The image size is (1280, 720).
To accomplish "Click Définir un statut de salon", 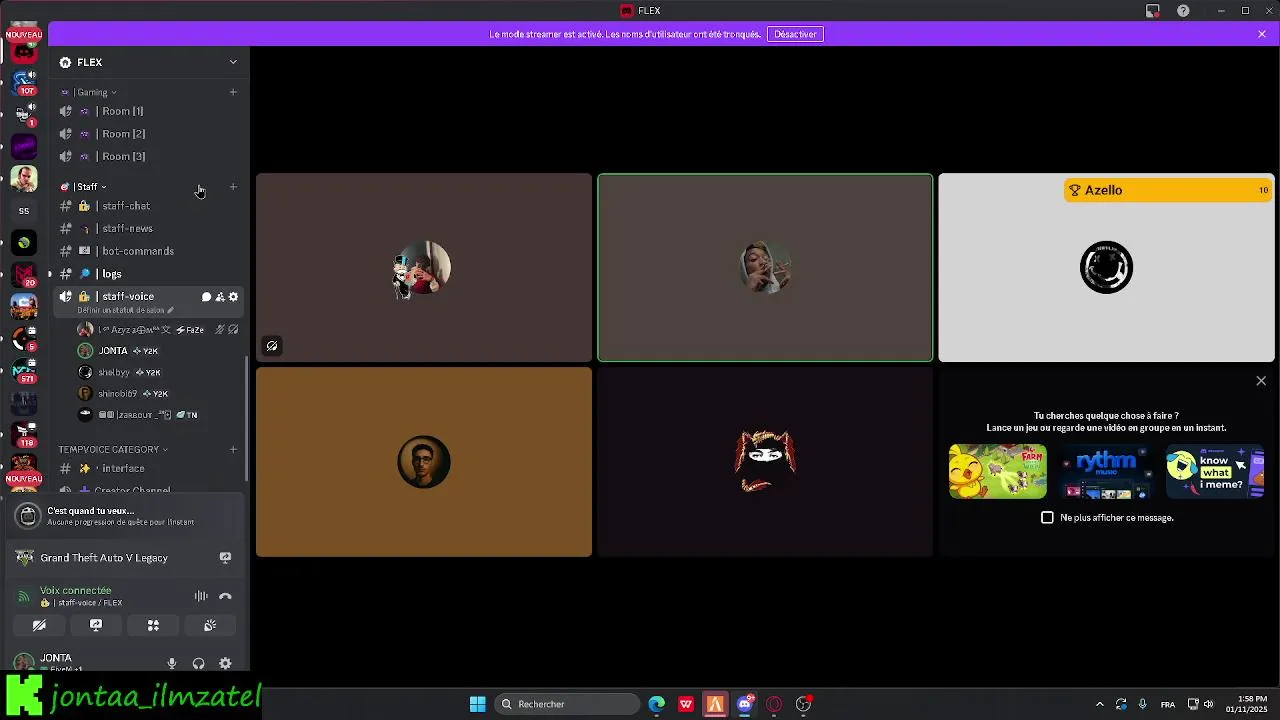I will pyautogui.click(x=125, y=310).
